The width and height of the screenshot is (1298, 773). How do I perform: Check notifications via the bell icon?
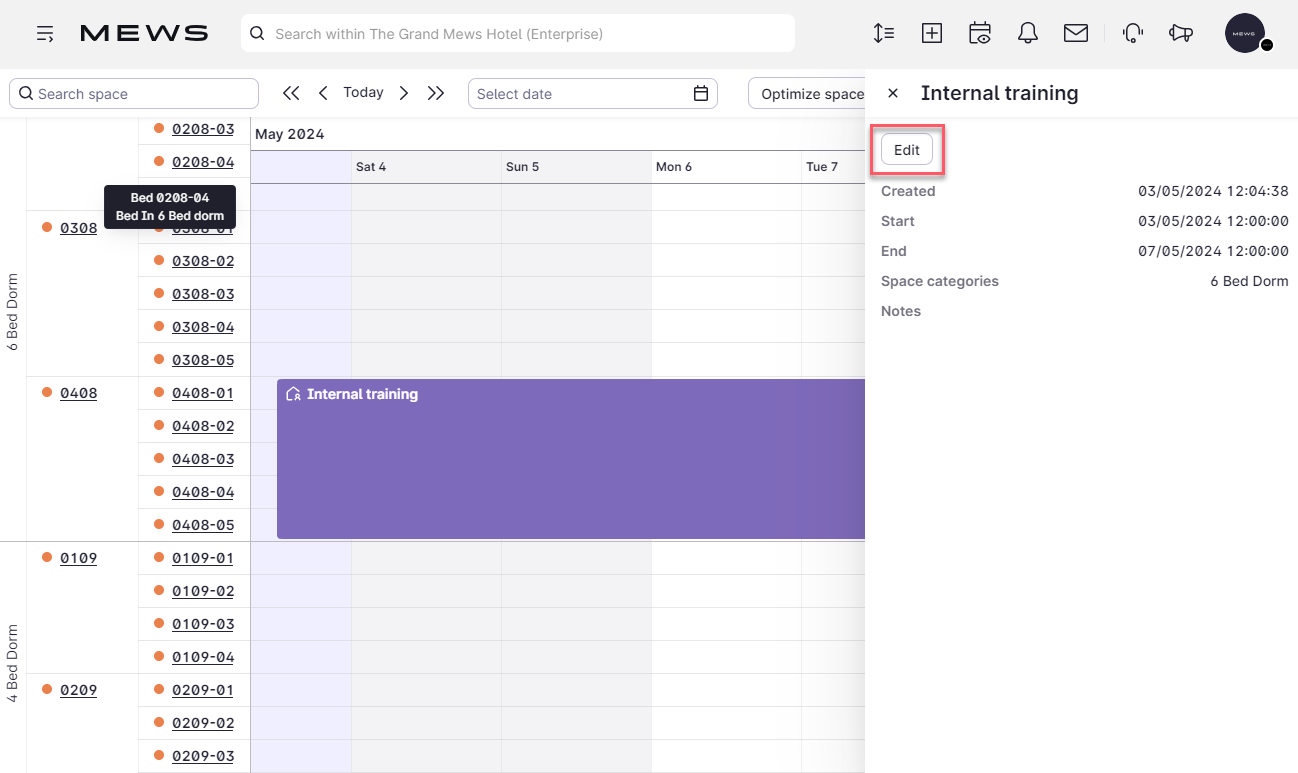tap(1027, 33)
